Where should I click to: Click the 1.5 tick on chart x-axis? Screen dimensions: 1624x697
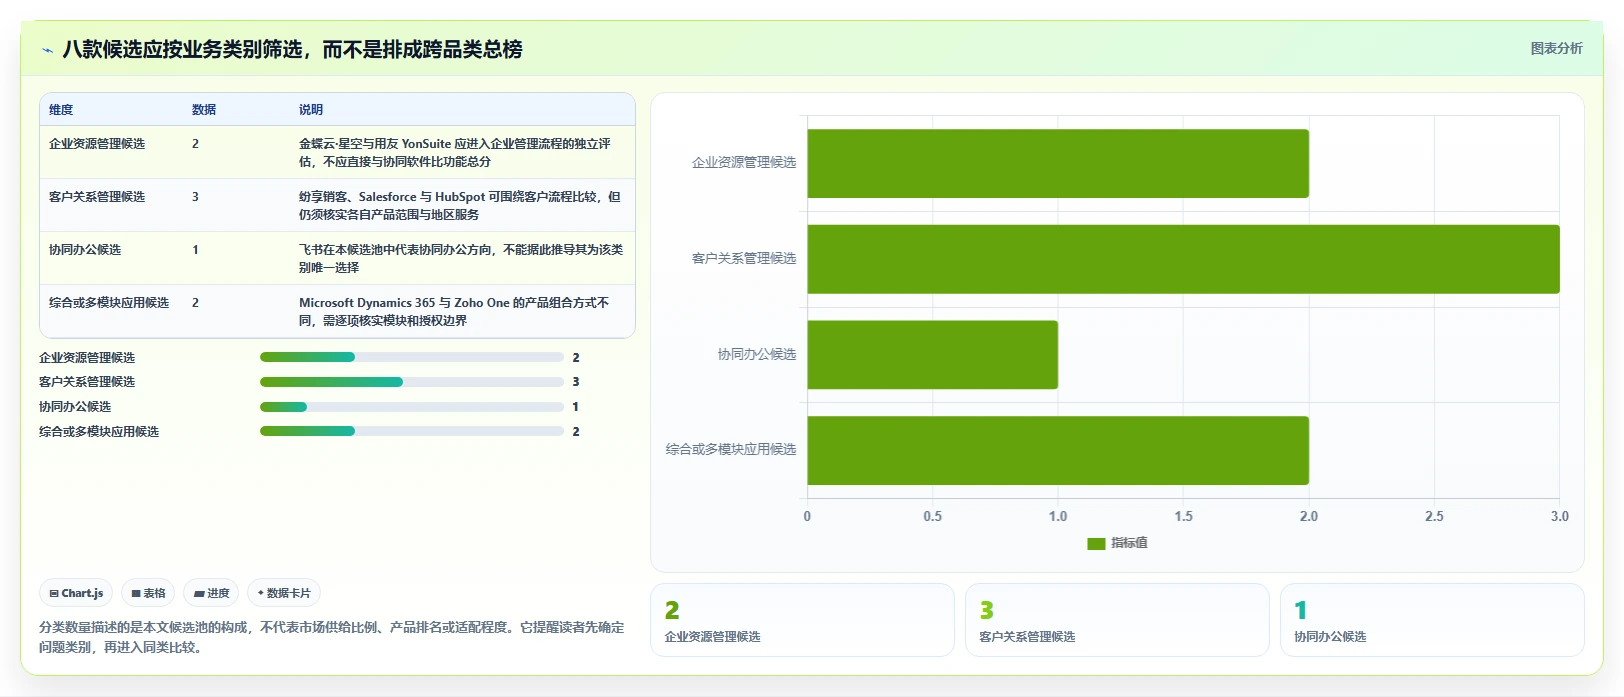(1183, 517)
